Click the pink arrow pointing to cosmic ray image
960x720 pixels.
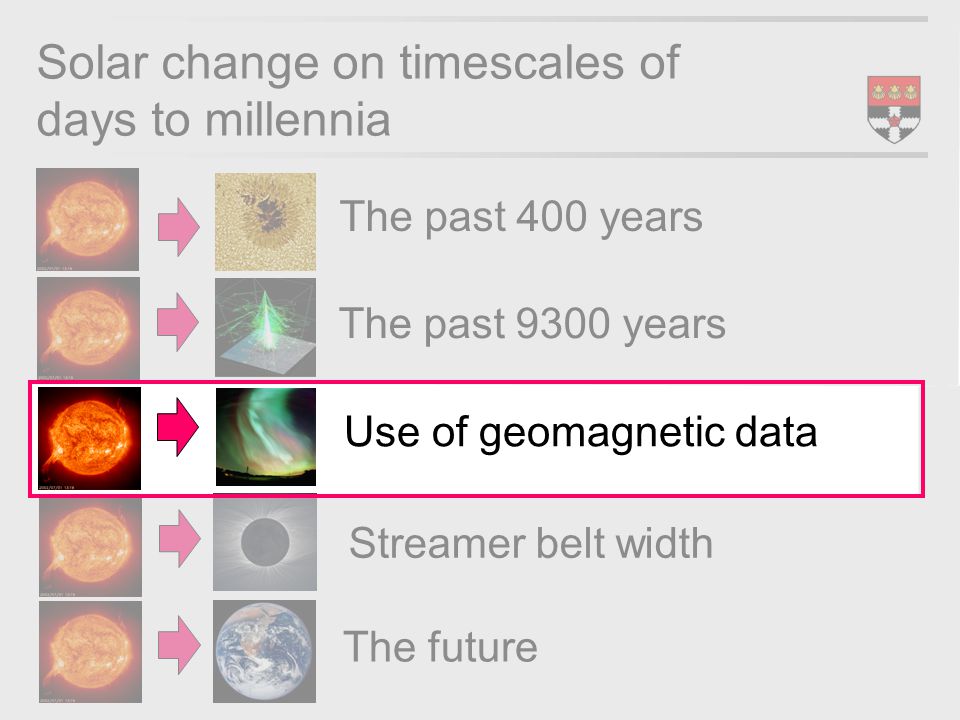coord(178,322)
